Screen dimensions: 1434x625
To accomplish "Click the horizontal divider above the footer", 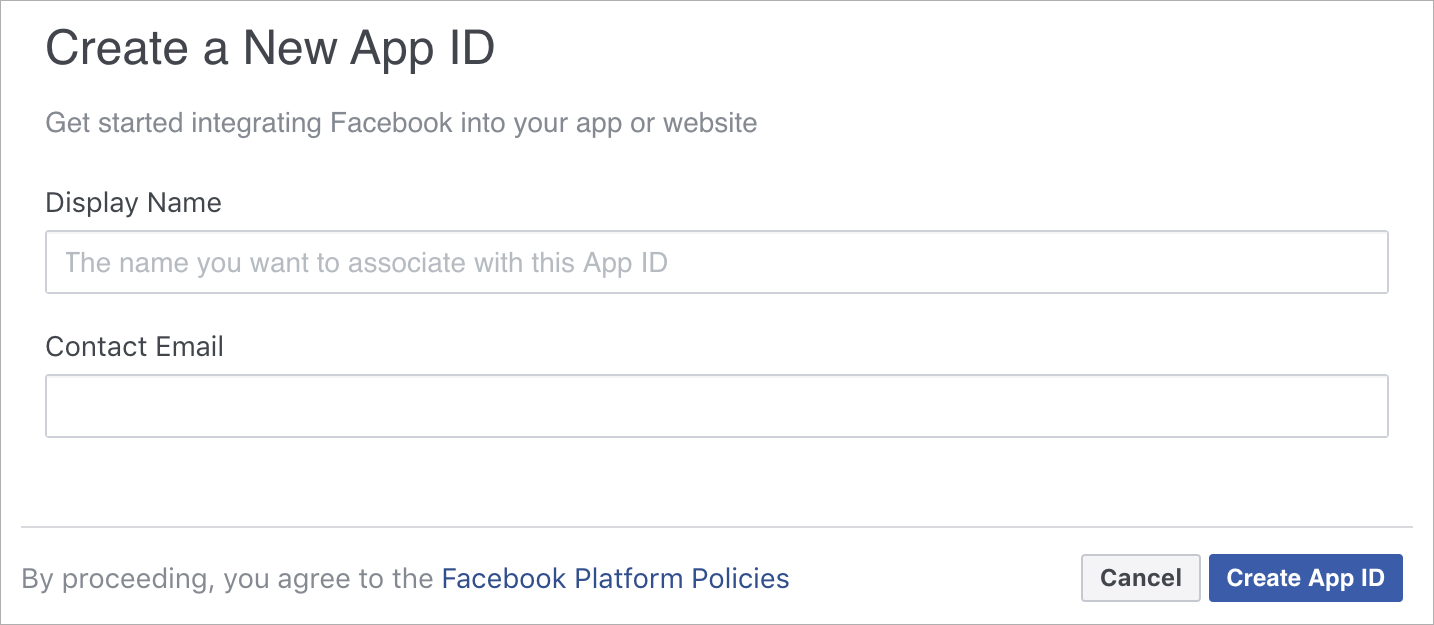I will click(716, 527).
